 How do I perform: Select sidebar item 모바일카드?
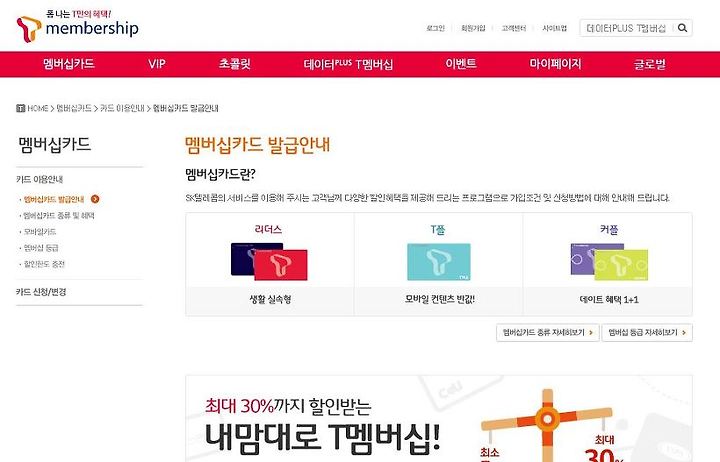pyautogui.click(x=39, y=232)
